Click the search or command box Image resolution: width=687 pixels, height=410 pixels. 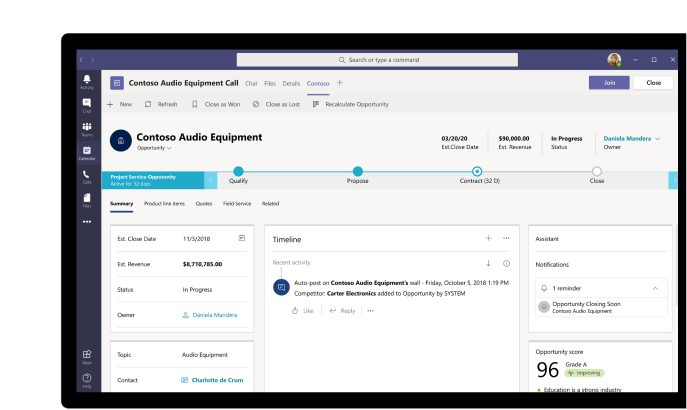pyautogui.click(x=377, y=60)
